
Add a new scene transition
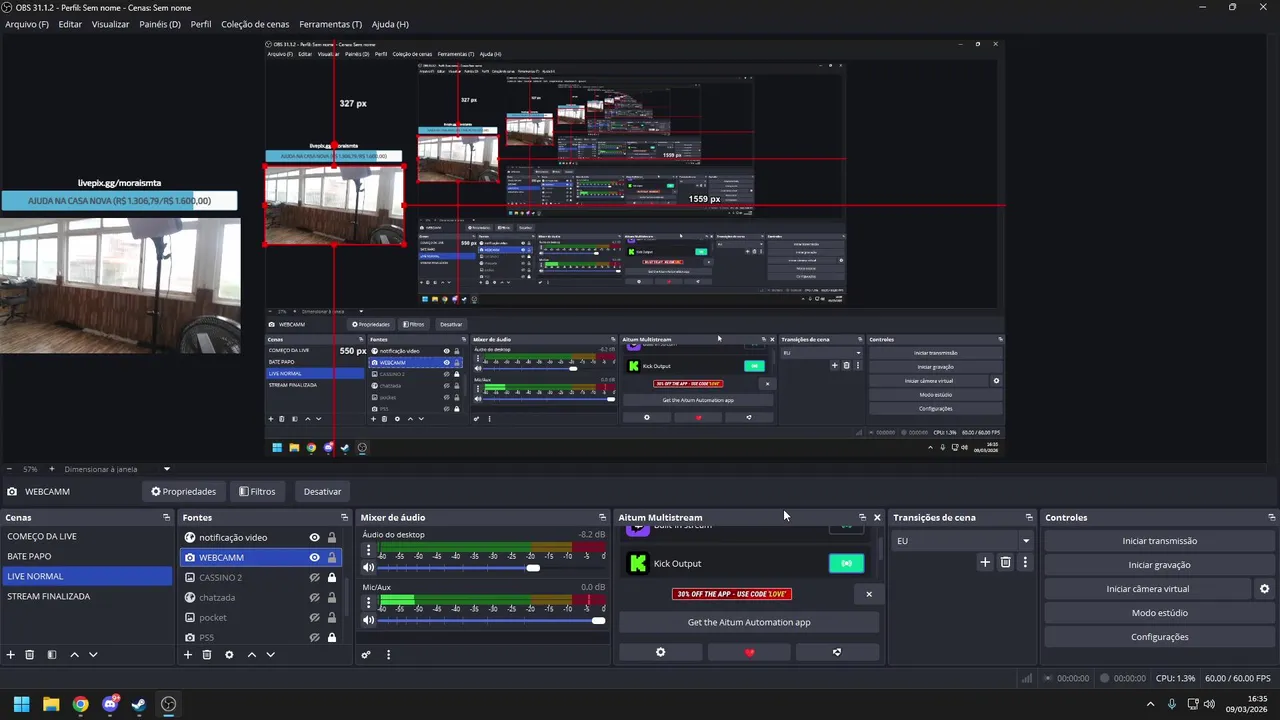point(985,562)
